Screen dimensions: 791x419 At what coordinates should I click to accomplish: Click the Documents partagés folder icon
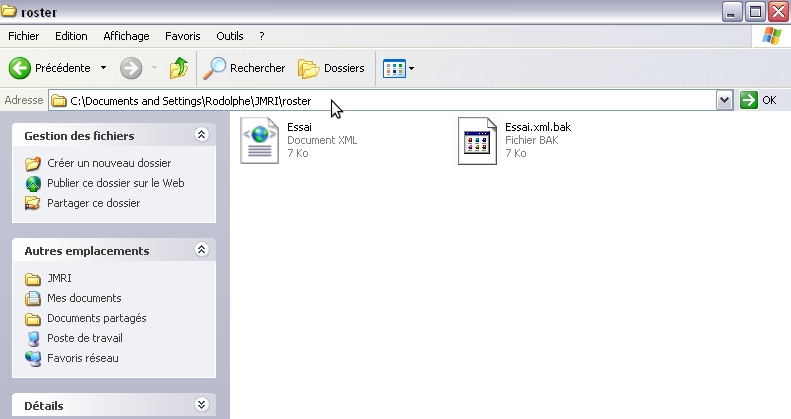click(33, 319)
